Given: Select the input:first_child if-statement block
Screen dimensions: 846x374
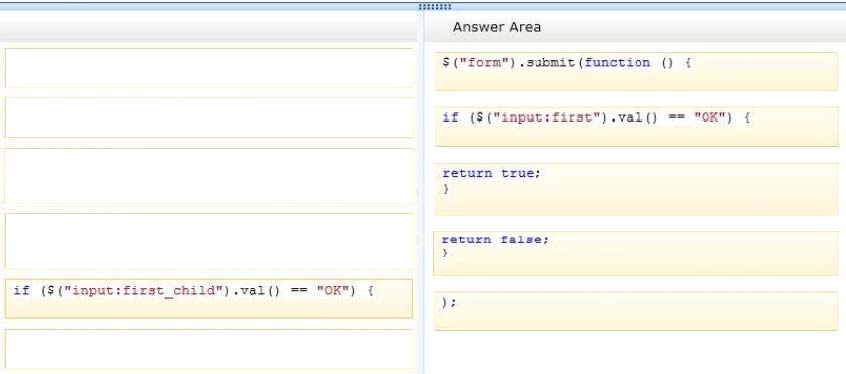Looking at the screenshot, I should 209,298.
